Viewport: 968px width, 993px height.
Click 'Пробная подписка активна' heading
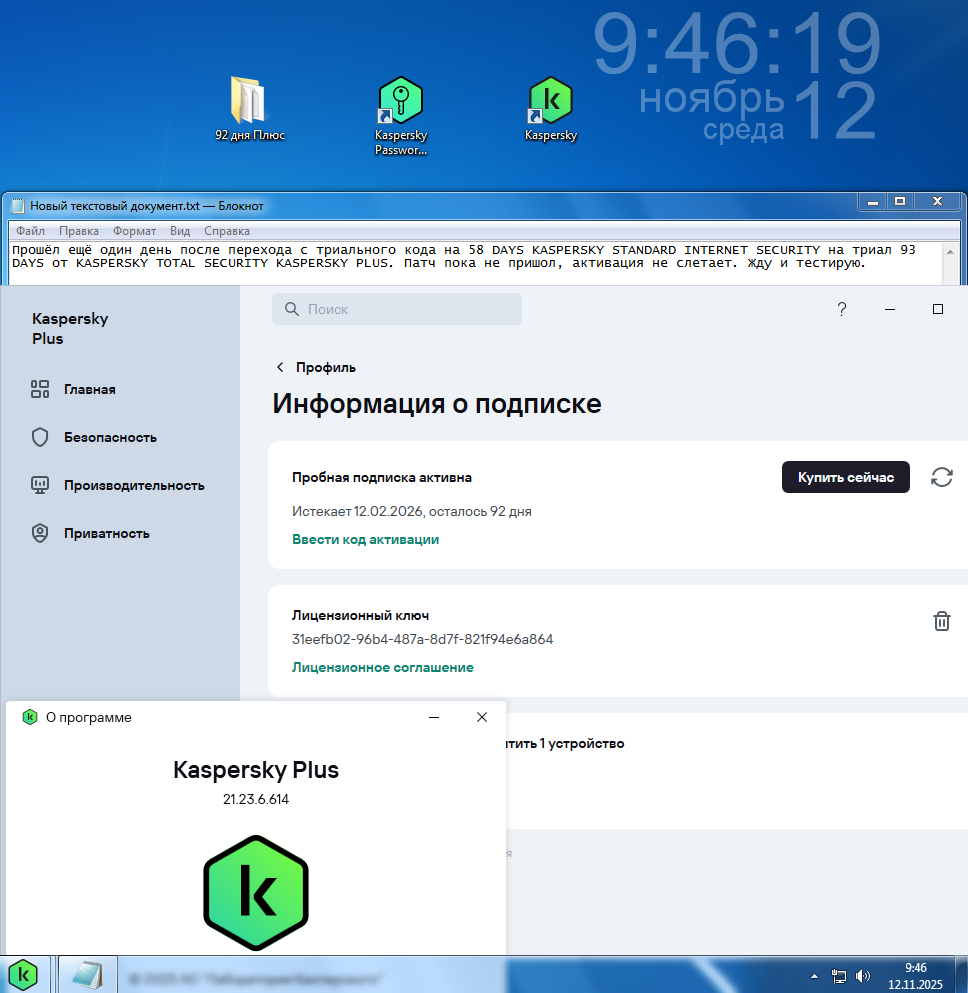382,478
